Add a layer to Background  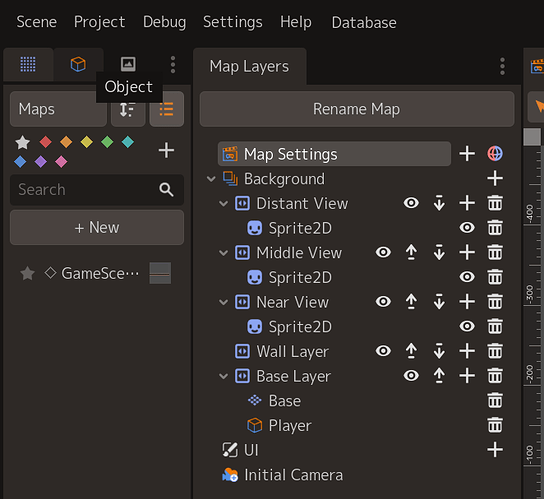495,178
